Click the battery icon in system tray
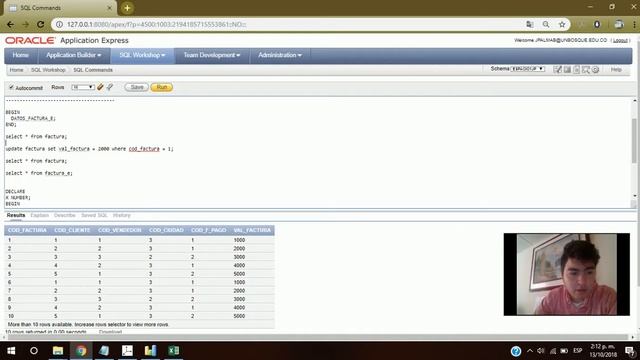The width and height of the screenshot is (640, 360). [564, 351]
